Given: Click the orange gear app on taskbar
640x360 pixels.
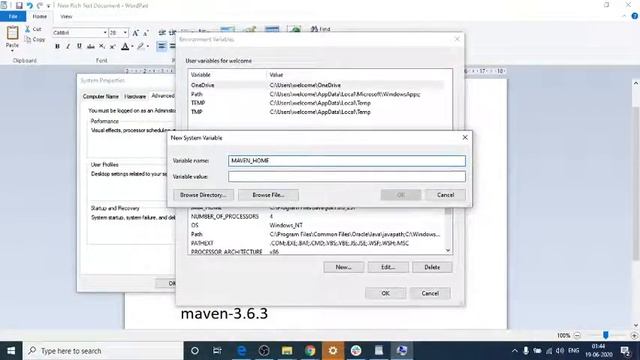Looking at the screenshot, I should coord(333,351).
